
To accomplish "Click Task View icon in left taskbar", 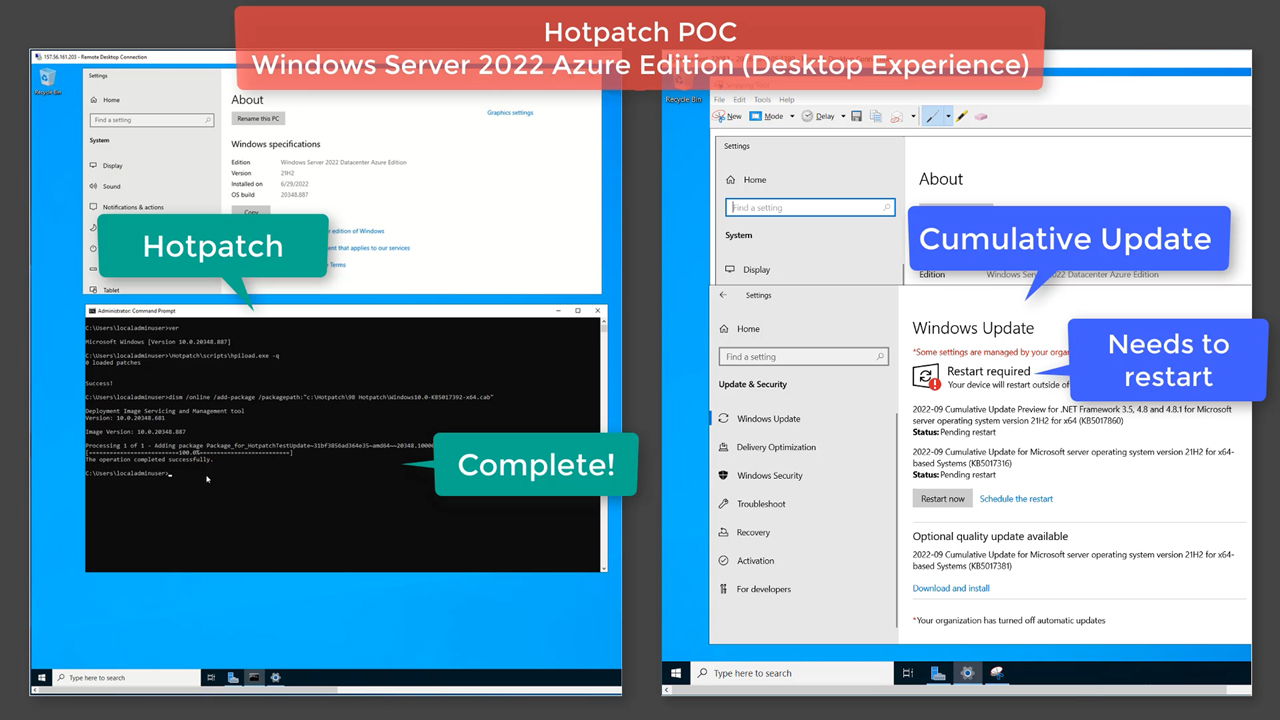I will tap(211, 677).
